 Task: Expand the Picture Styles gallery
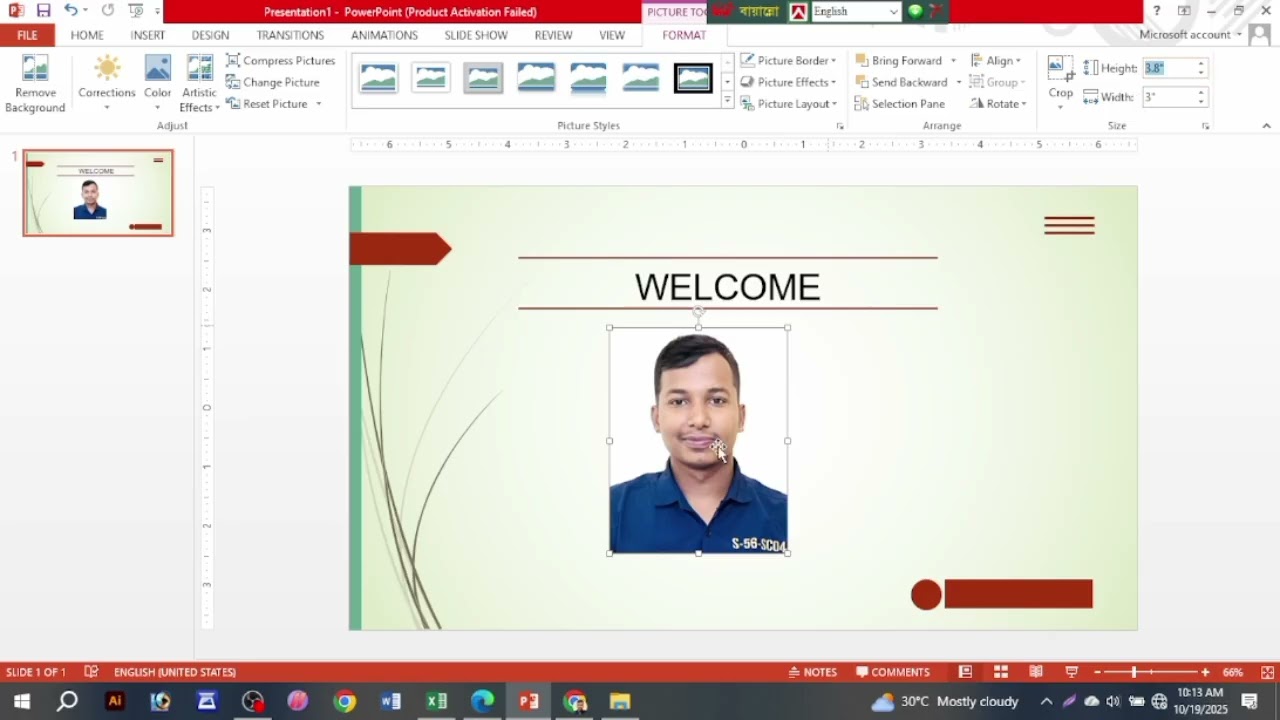coord(727,102)
